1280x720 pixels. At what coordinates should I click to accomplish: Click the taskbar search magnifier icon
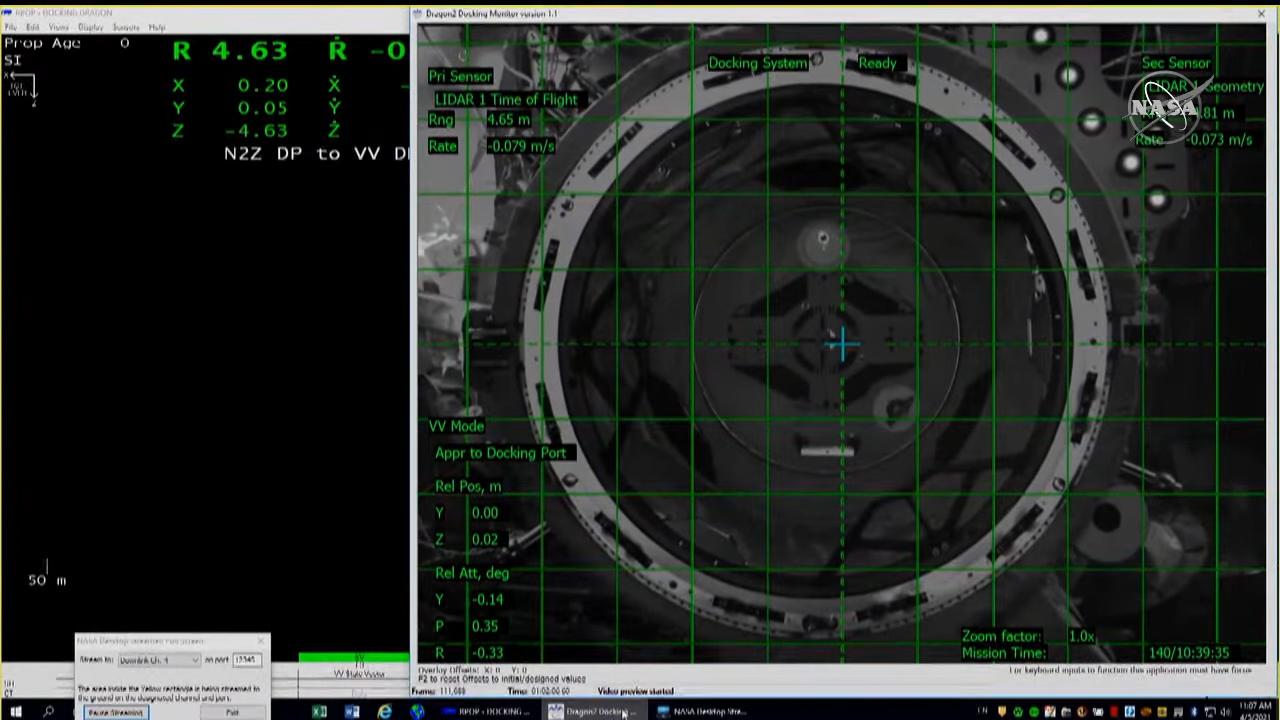tap(48, 712)
